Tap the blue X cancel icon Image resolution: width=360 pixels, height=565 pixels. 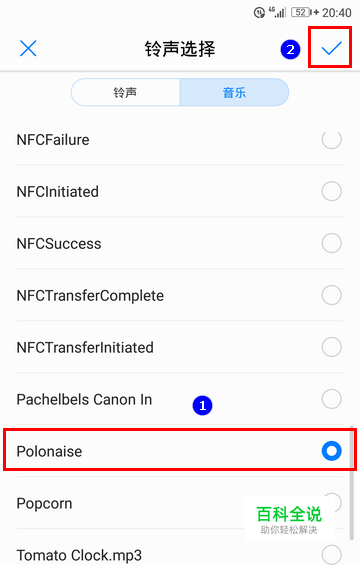pos(28,48)
